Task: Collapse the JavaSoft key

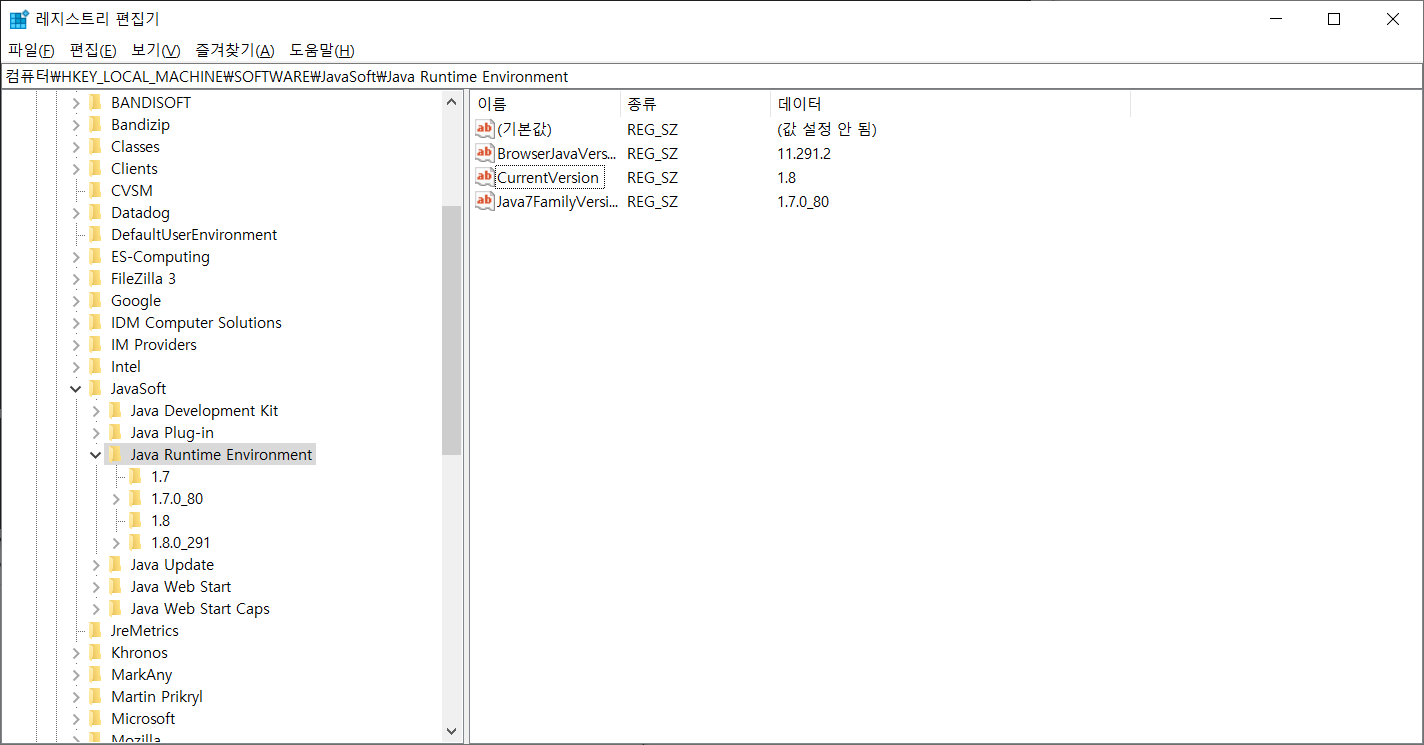Action: coord(76,388)
